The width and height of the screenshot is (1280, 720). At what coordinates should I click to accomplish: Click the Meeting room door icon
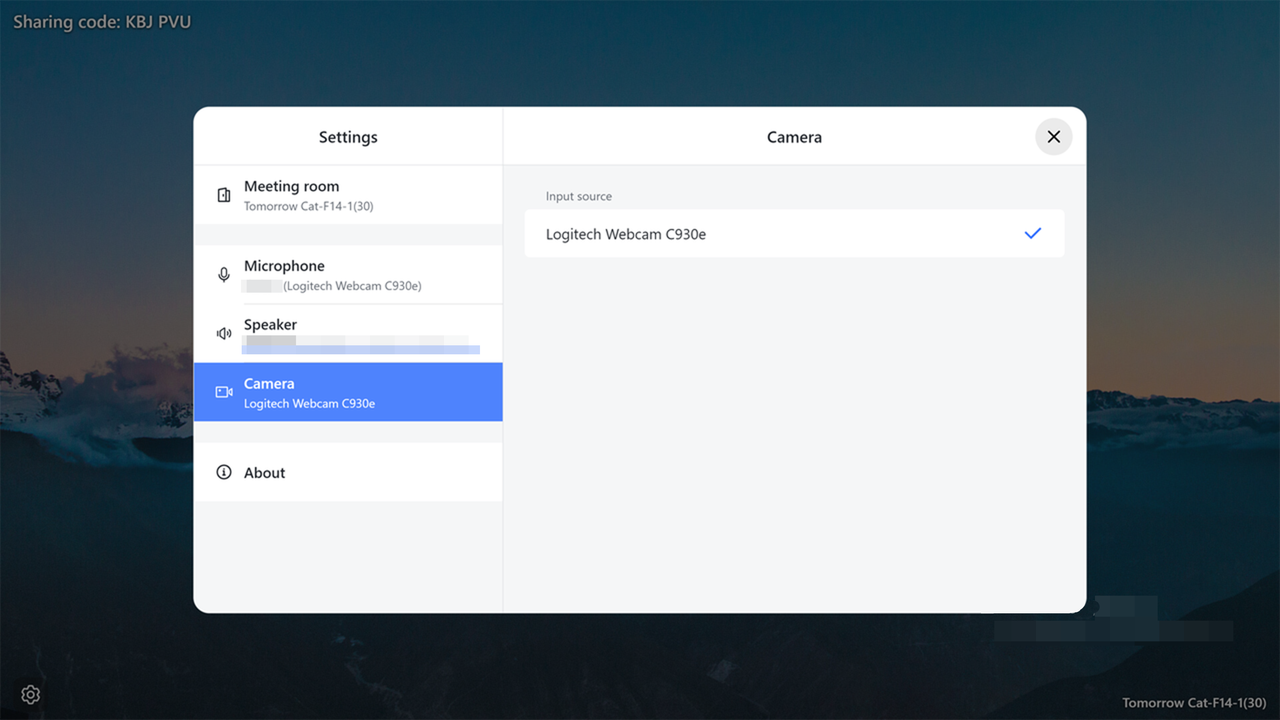click(224, 195)
